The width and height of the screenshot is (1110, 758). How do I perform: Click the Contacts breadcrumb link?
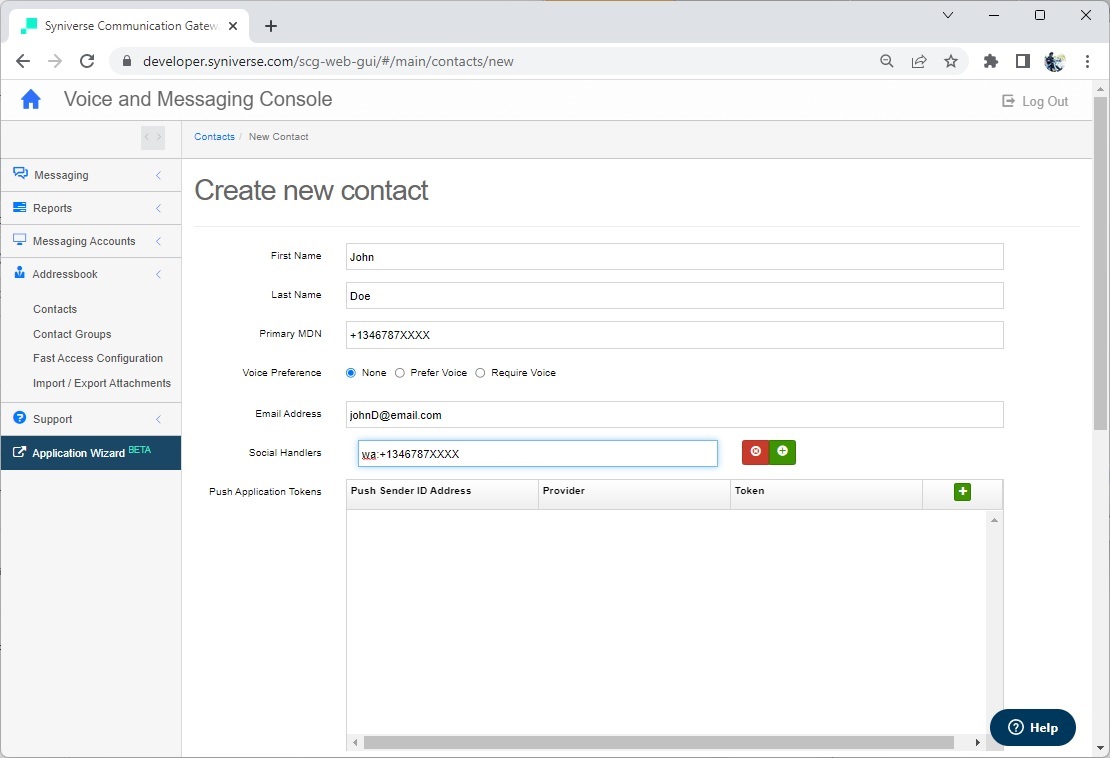214,137
